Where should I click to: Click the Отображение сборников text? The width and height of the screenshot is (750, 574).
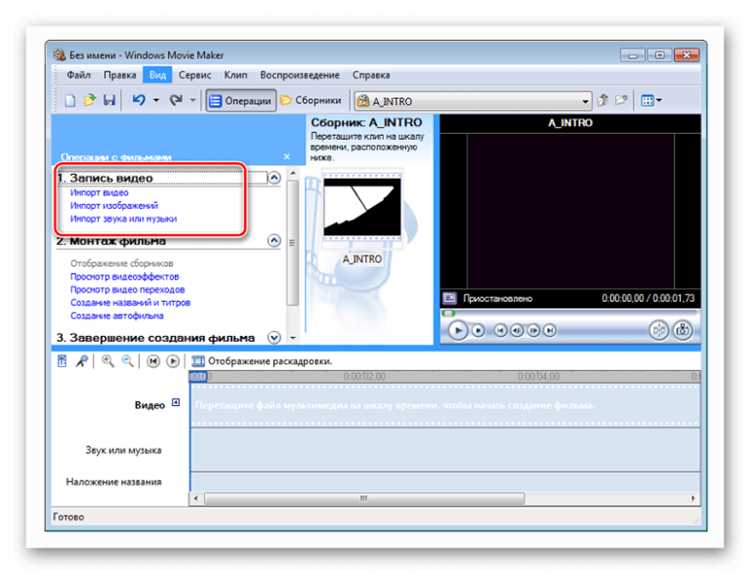pyautogui.click(x=121, y=263)
